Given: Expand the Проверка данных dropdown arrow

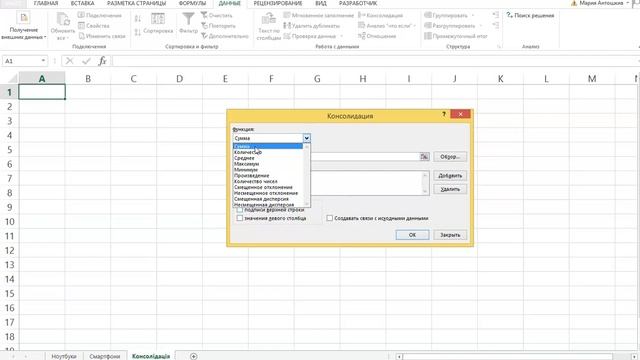Looking at the screenshot, I should pyautogui.click(x=341, y=36).
